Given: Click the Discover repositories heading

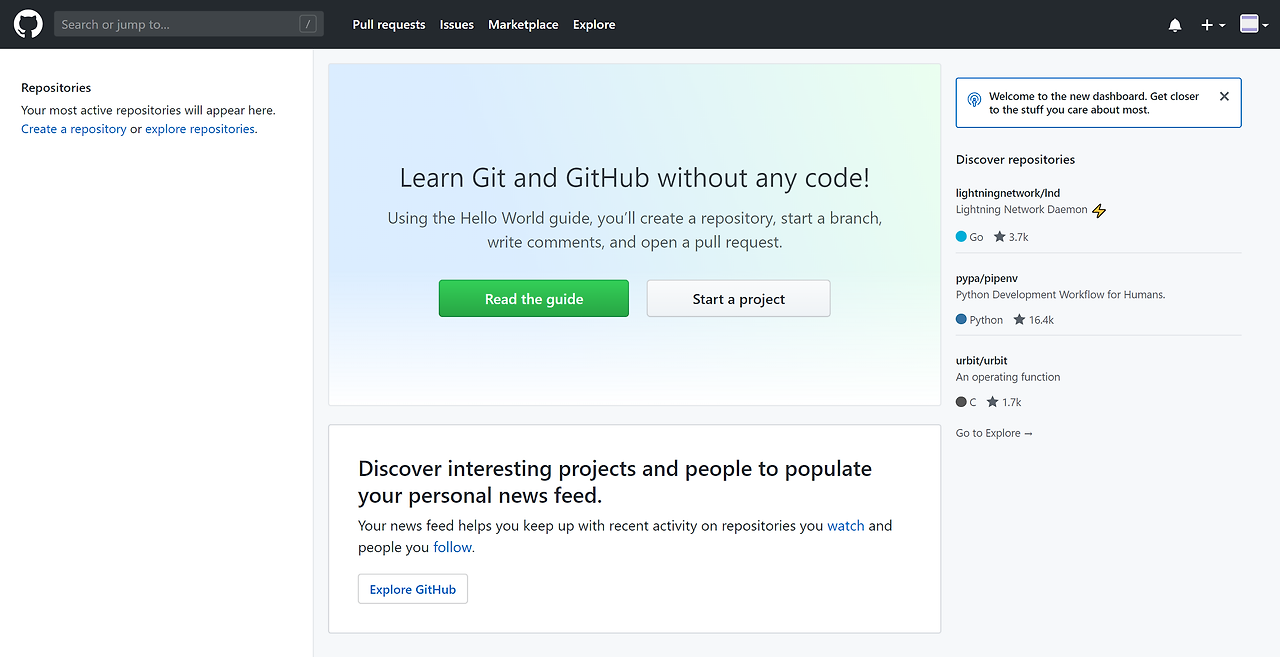Looking at the screenshot, I should coord(1015,160).
